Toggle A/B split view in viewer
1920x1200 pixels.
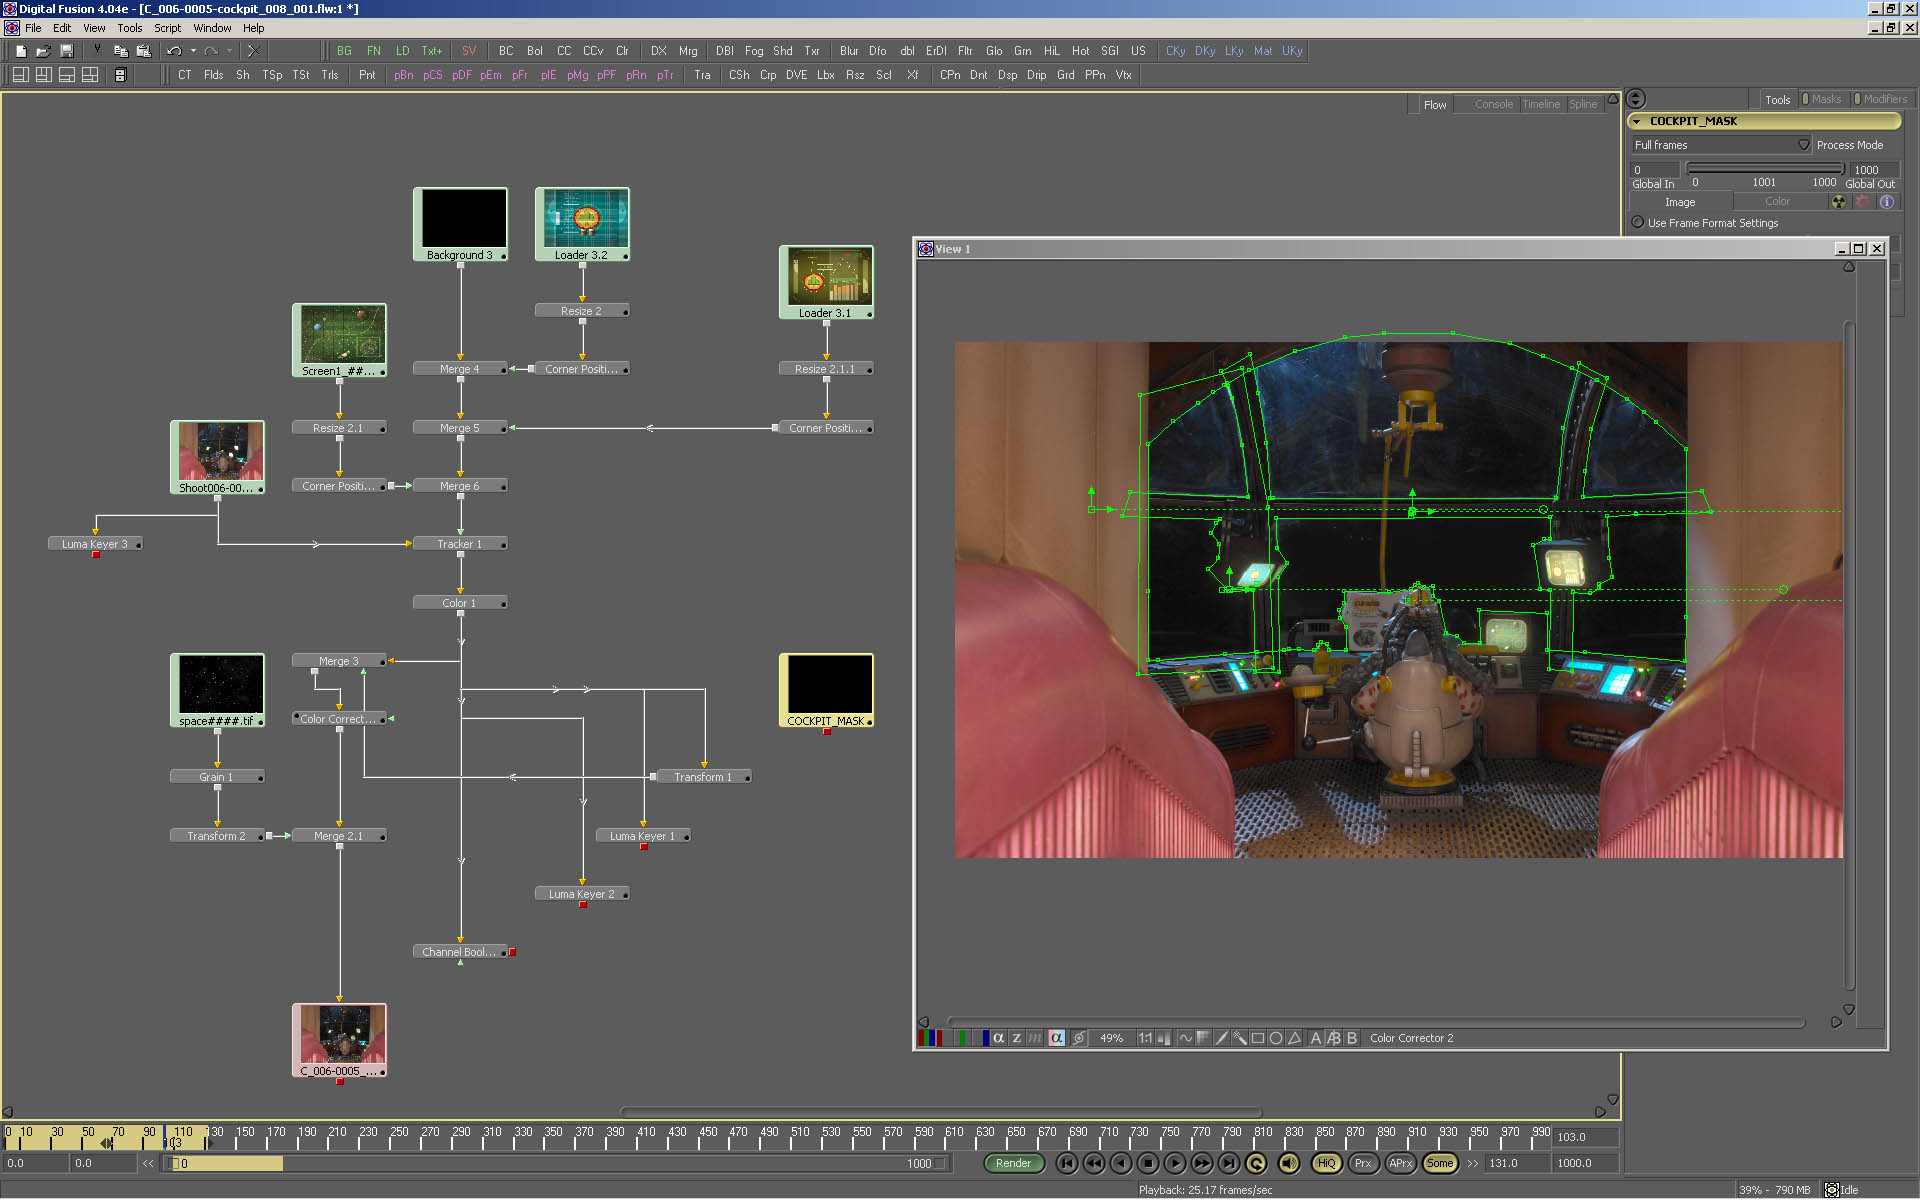[x=1334, y=1038]
